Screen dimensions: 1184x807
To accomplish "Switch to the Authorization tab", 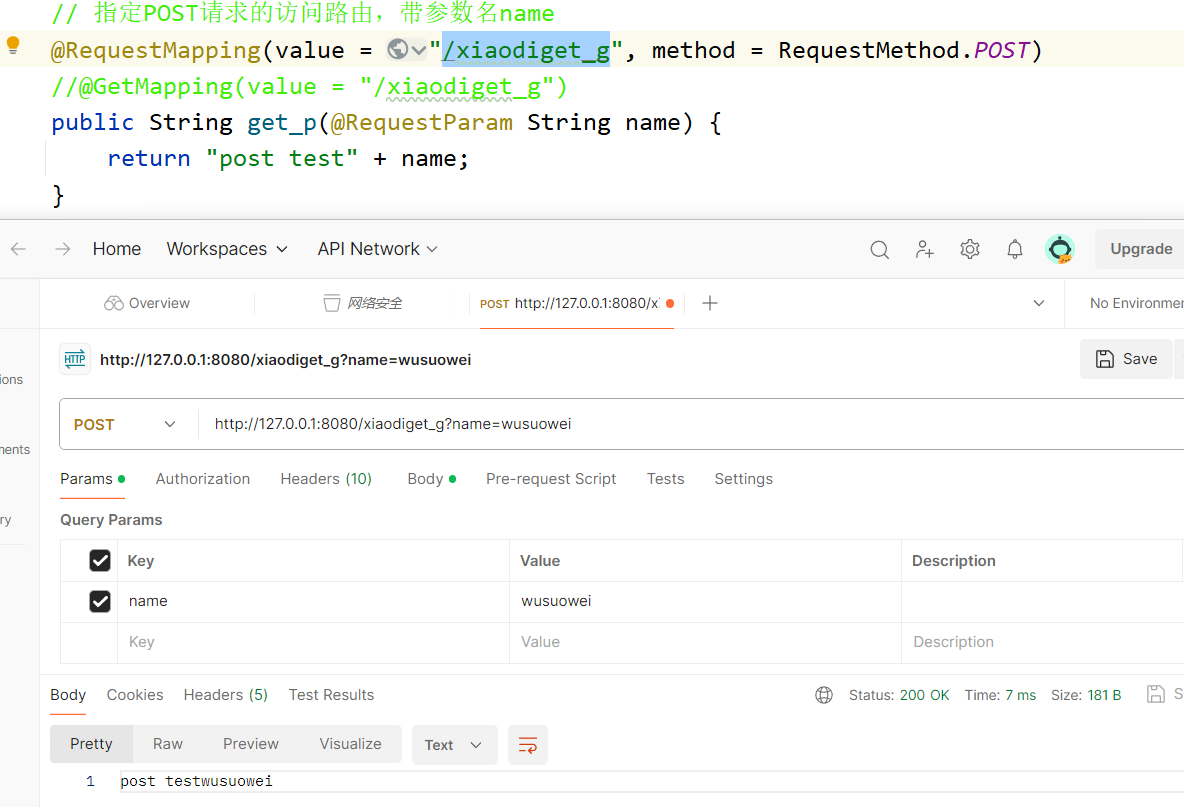I will (203, 479).
